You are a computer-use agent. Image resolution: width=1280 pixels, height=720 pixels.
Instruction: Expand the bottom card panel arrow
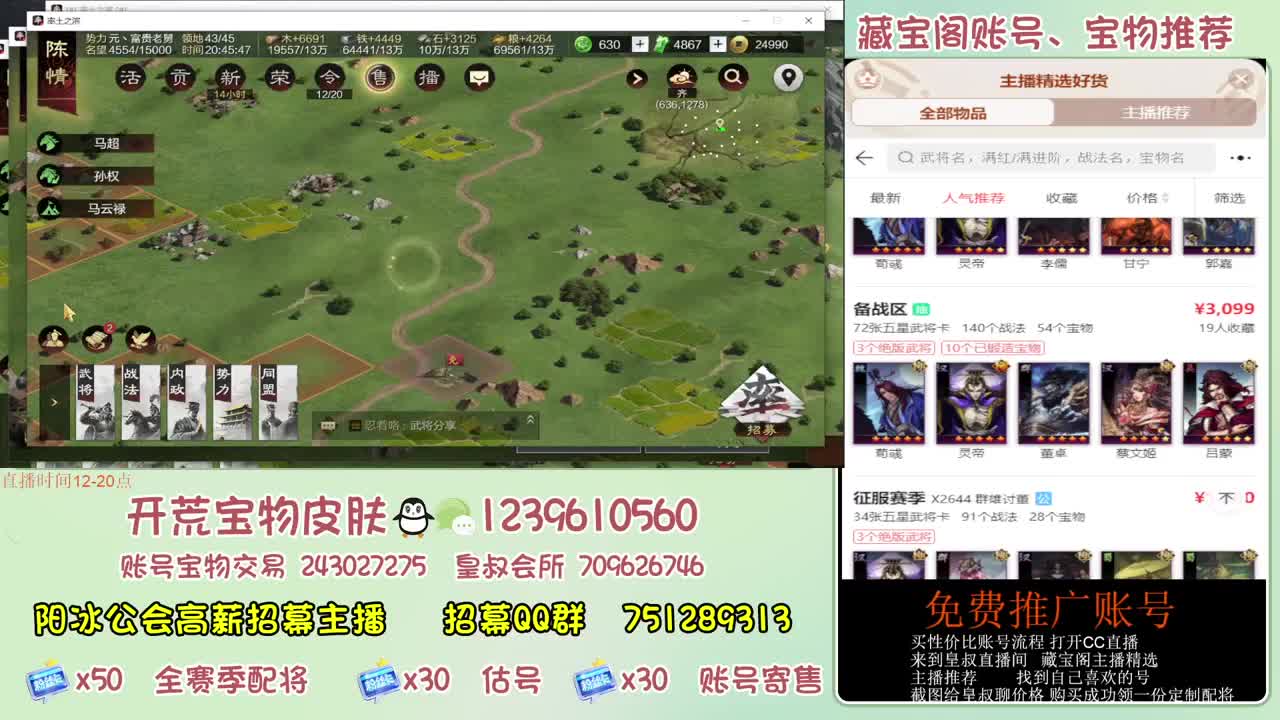point(54,402)
